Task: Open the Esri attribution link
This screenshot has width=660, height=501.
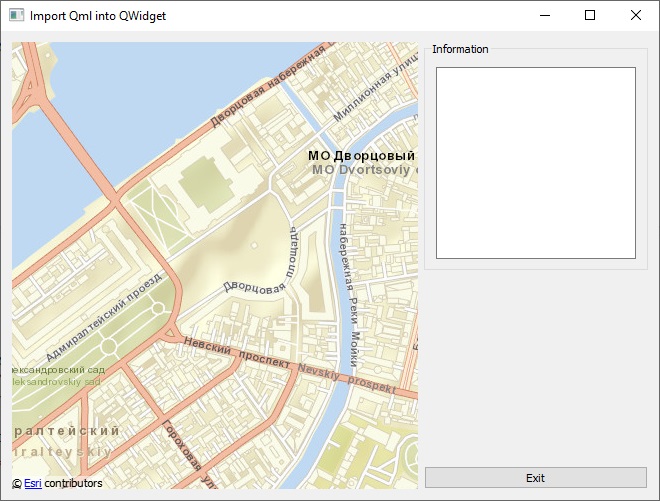Action: click(x=33, y=483)
